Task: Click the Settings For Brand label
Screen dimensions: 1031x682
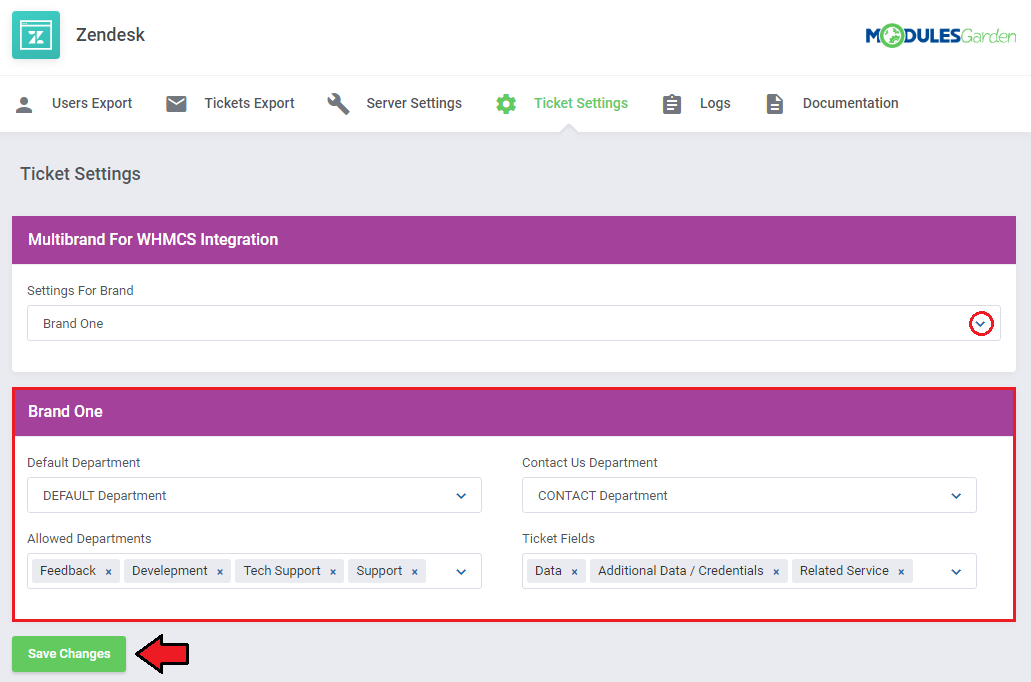Action: point(80,291)
